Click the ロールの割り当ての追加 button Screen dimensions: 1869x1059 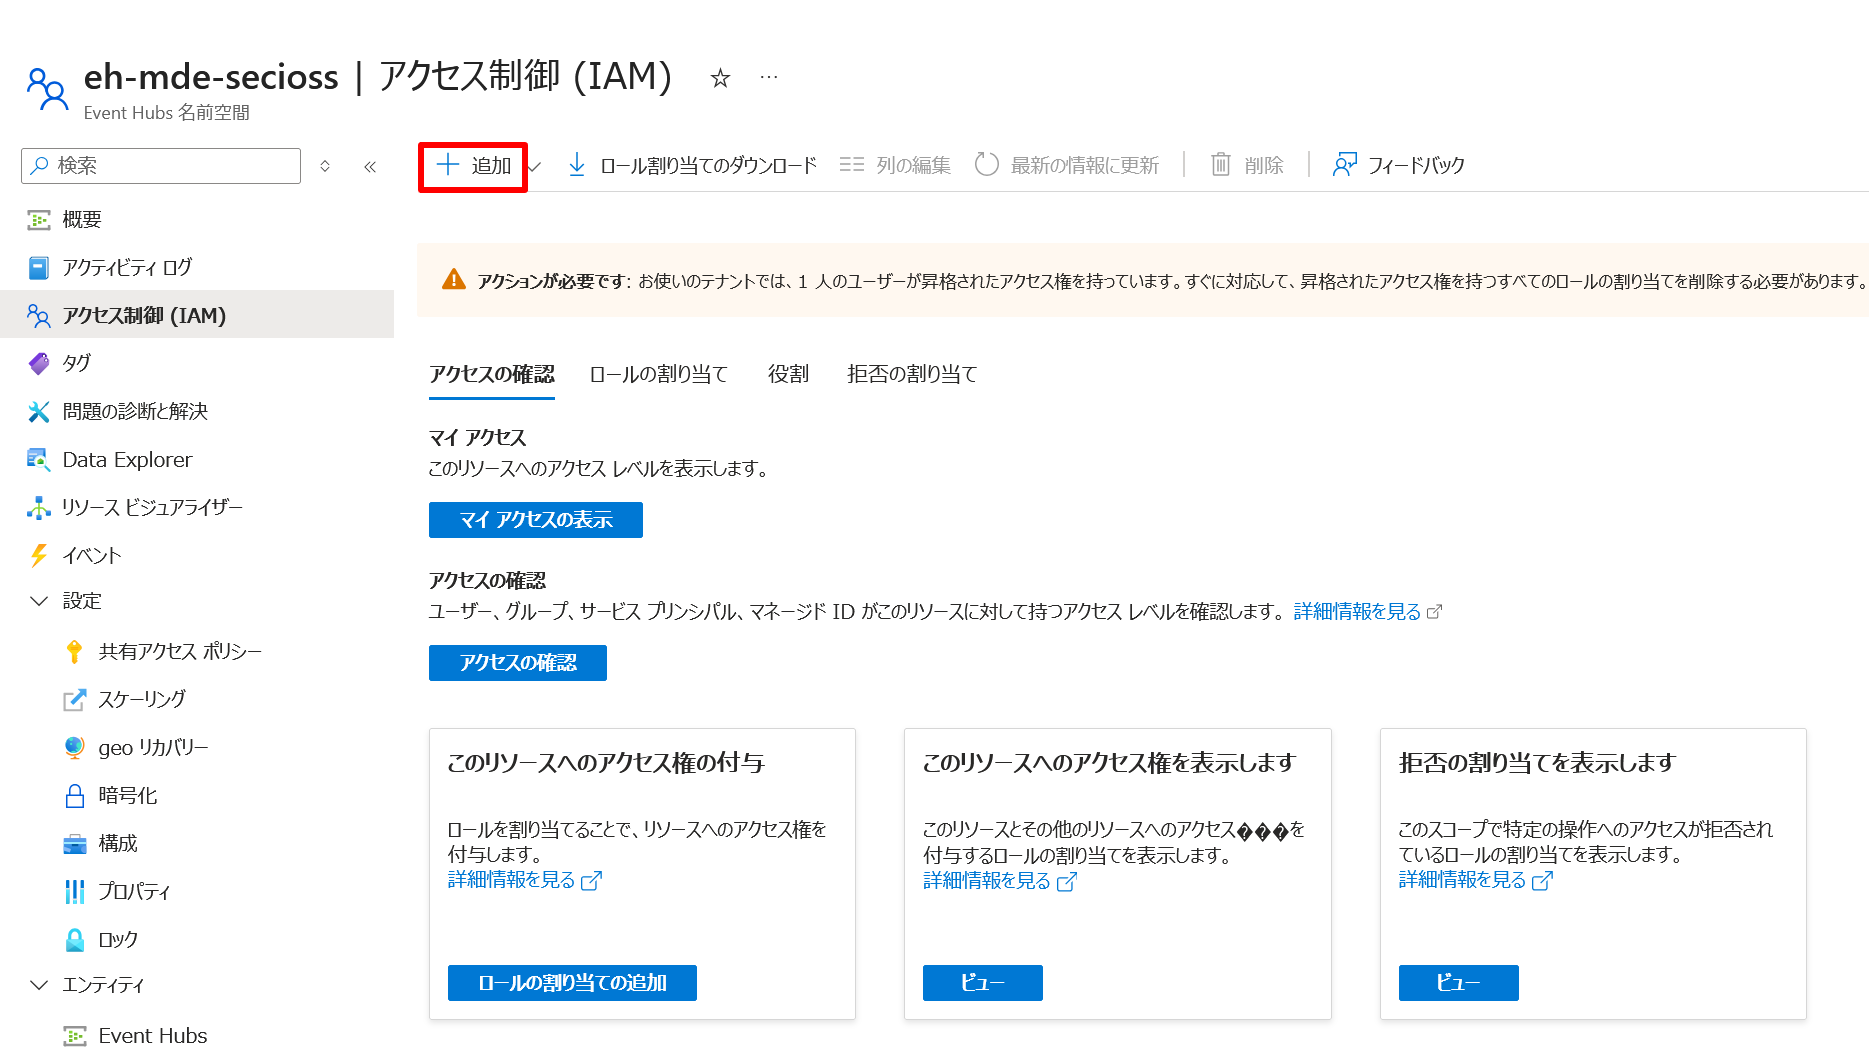[x=572, y=983]
